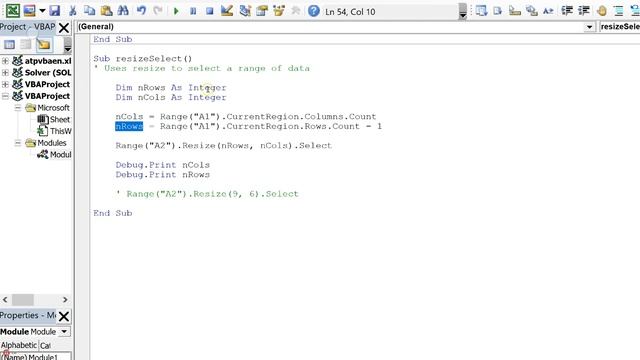Open the Project Explorer icon
Viewport: 640px width, 360px height.
tap(245, 11)
